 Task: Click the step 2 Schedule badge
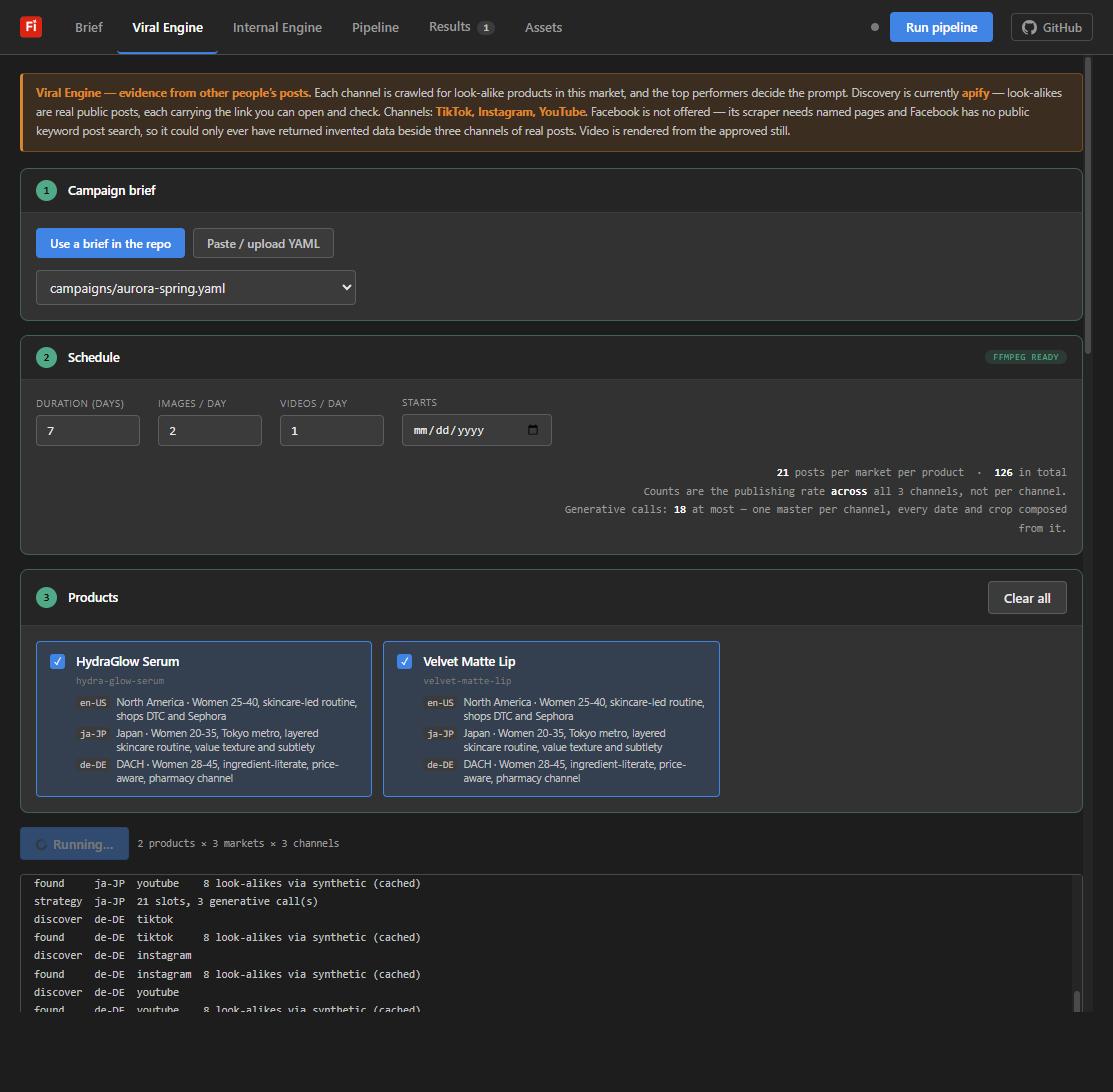(46, 357)
